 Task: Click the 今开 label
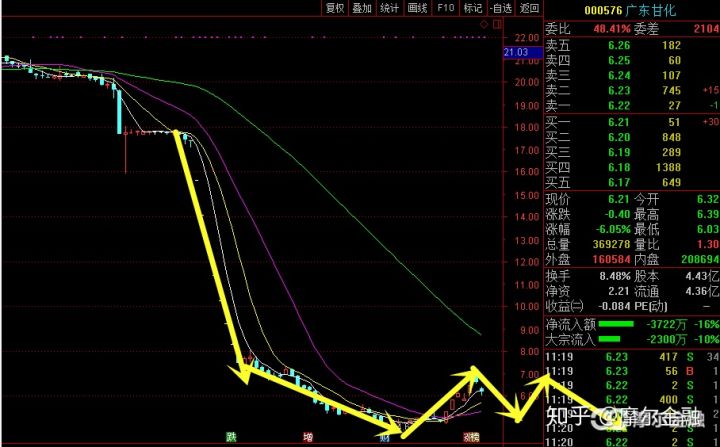point(647,199)
